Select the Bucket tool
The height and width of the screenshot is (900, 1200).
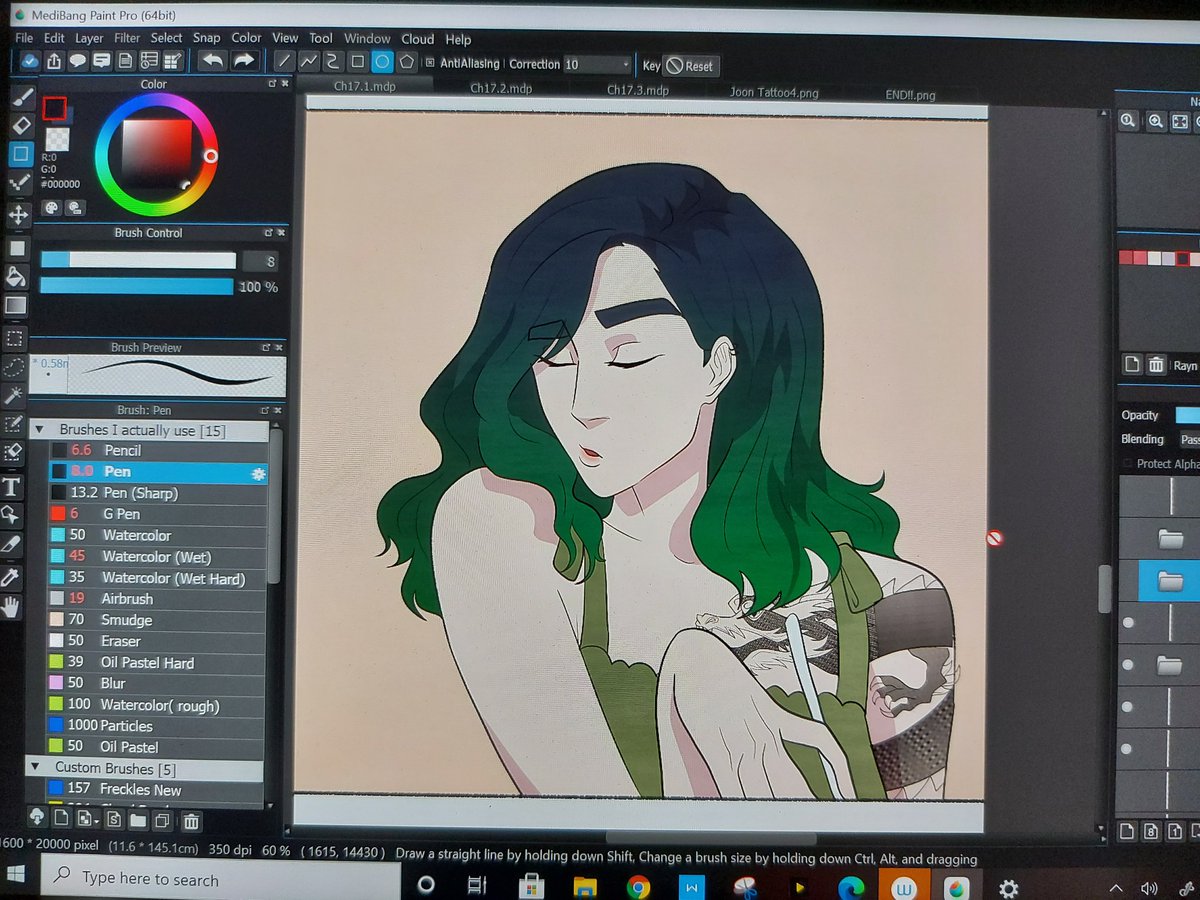(x=16, y=277)
